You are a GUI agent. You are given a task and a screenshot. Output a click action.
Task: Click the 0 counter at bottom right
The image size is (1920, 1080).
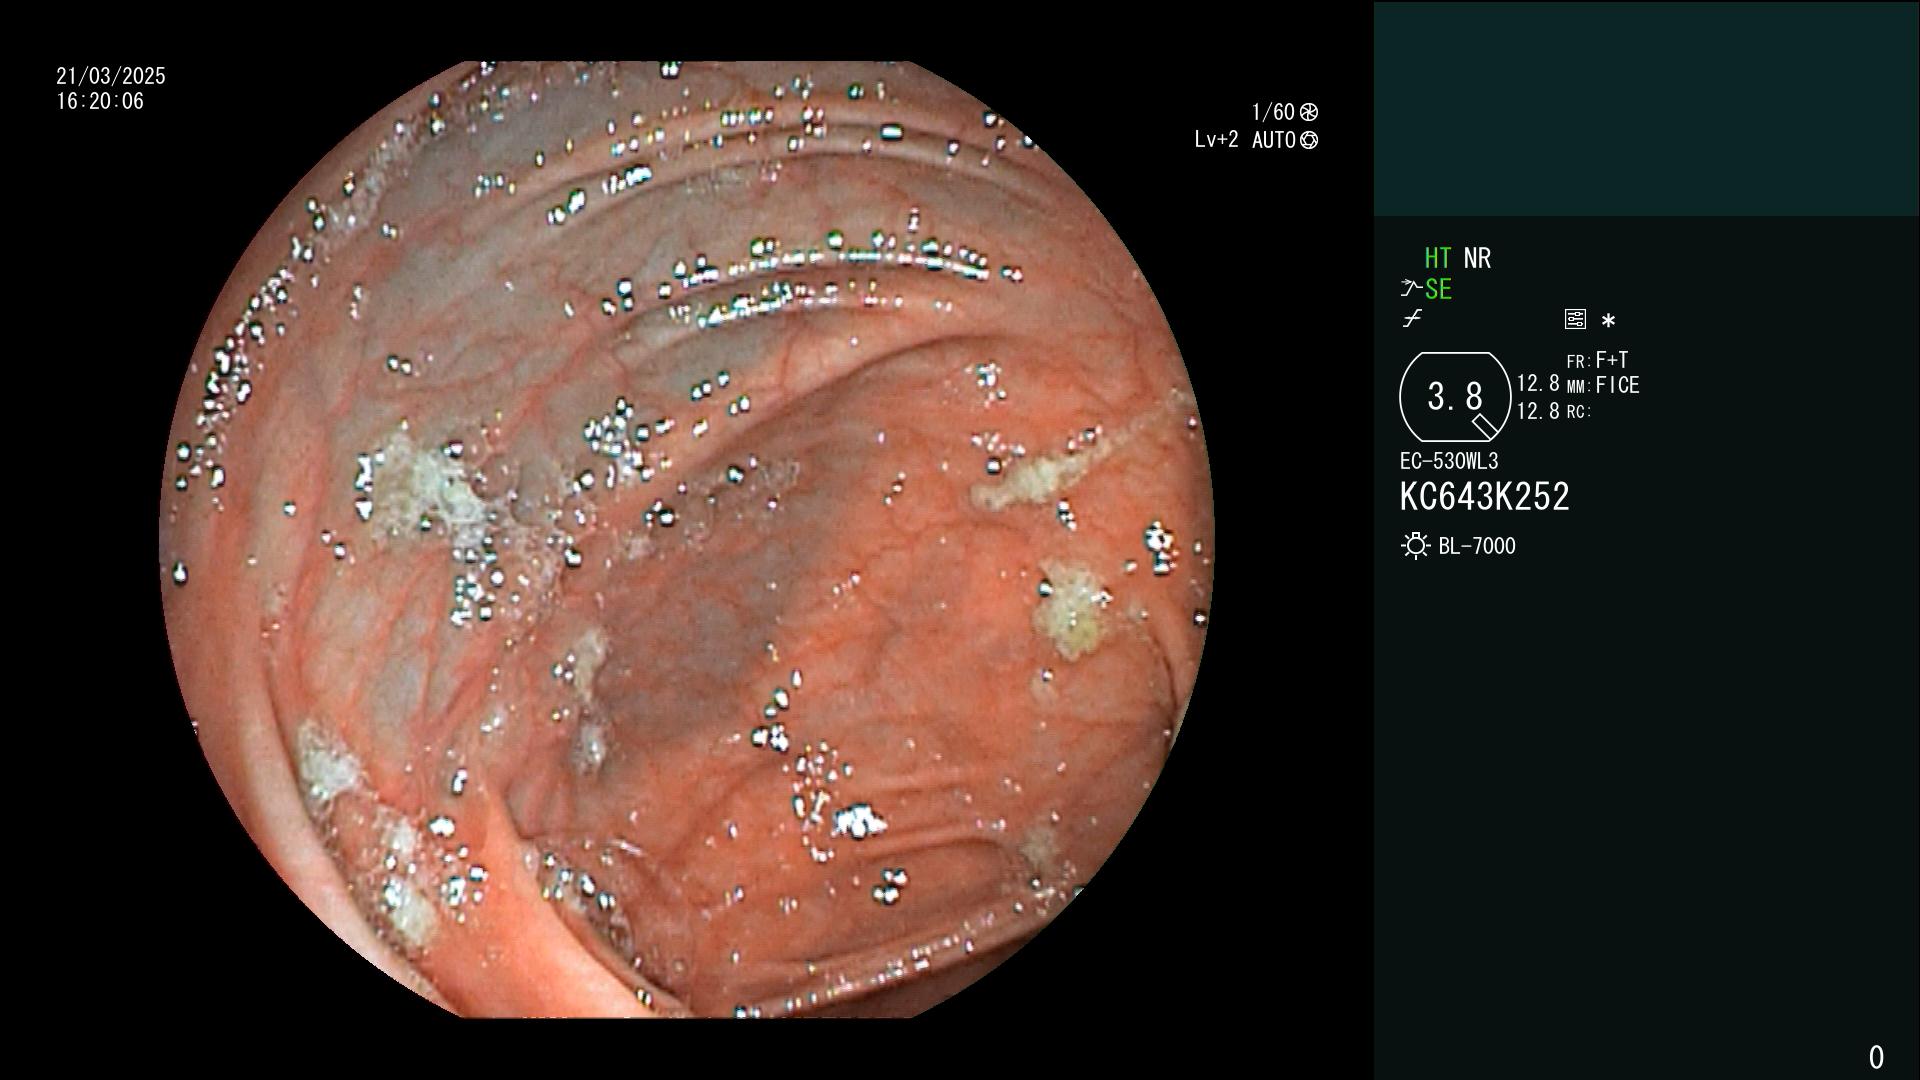tap(1876, 1057)
